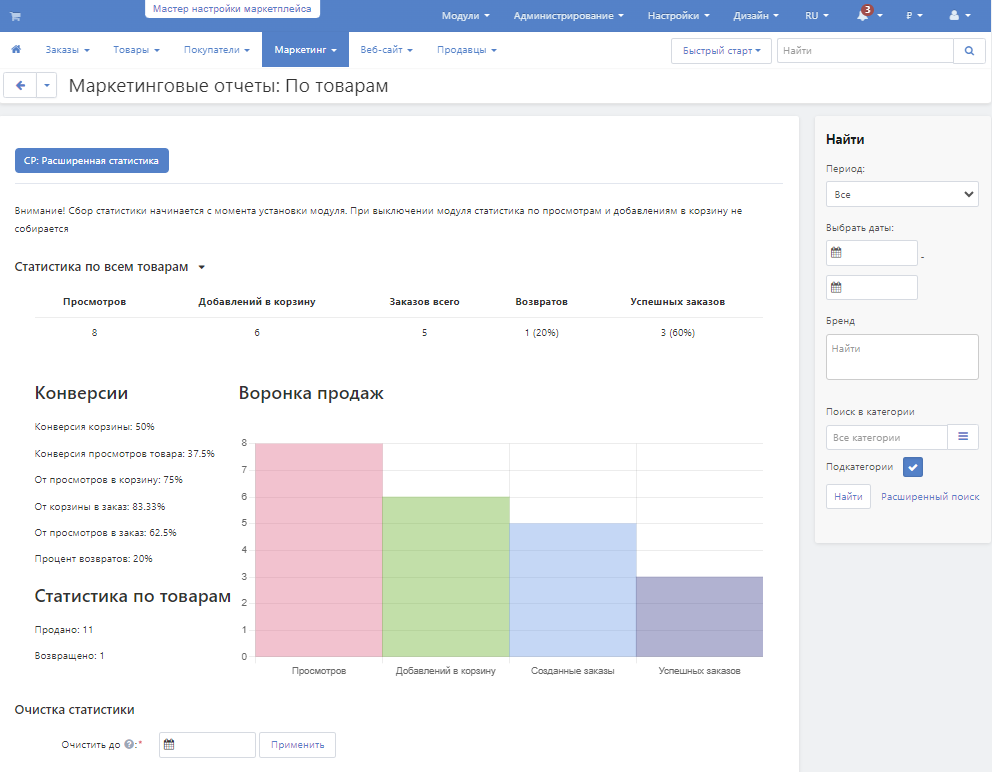The width and height of the screenshot is (992, 772).
Task: Toggle the Подкатегории checkbox
Action: [912, 467]
